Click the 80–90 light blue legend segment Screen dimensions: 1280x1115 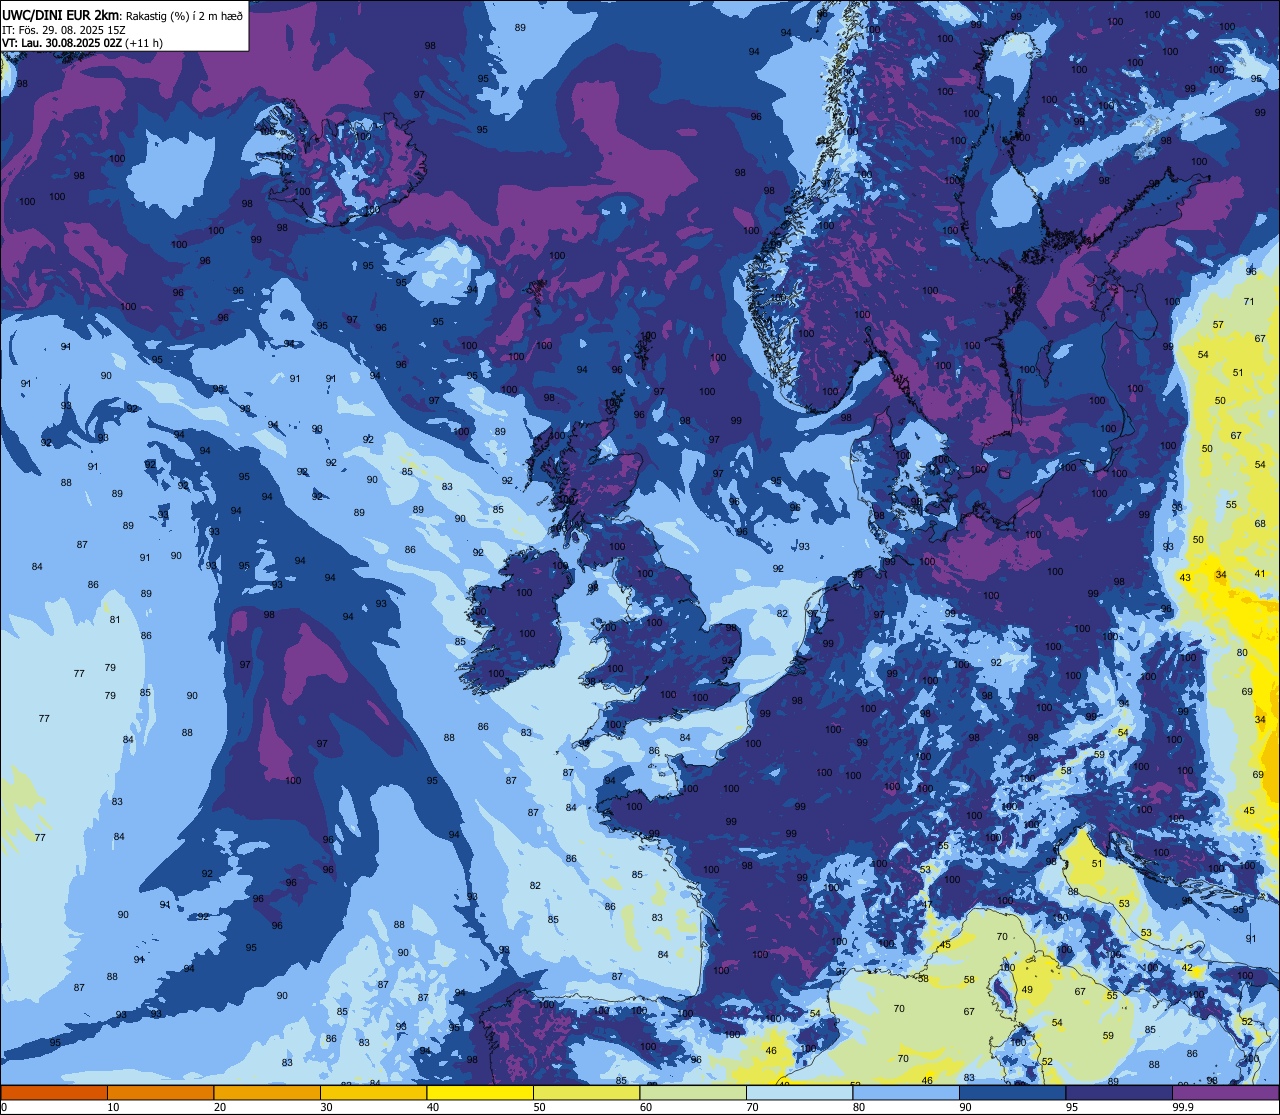point(906,1093)
